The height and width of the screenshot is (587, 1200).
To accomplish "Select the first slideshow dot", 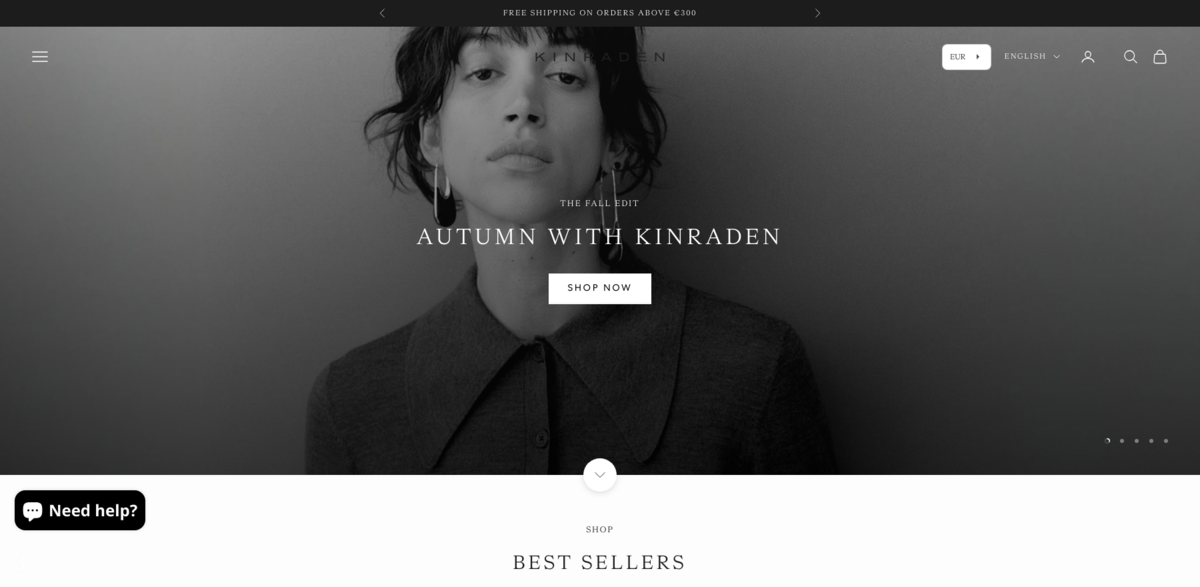I will (1107, 440).
